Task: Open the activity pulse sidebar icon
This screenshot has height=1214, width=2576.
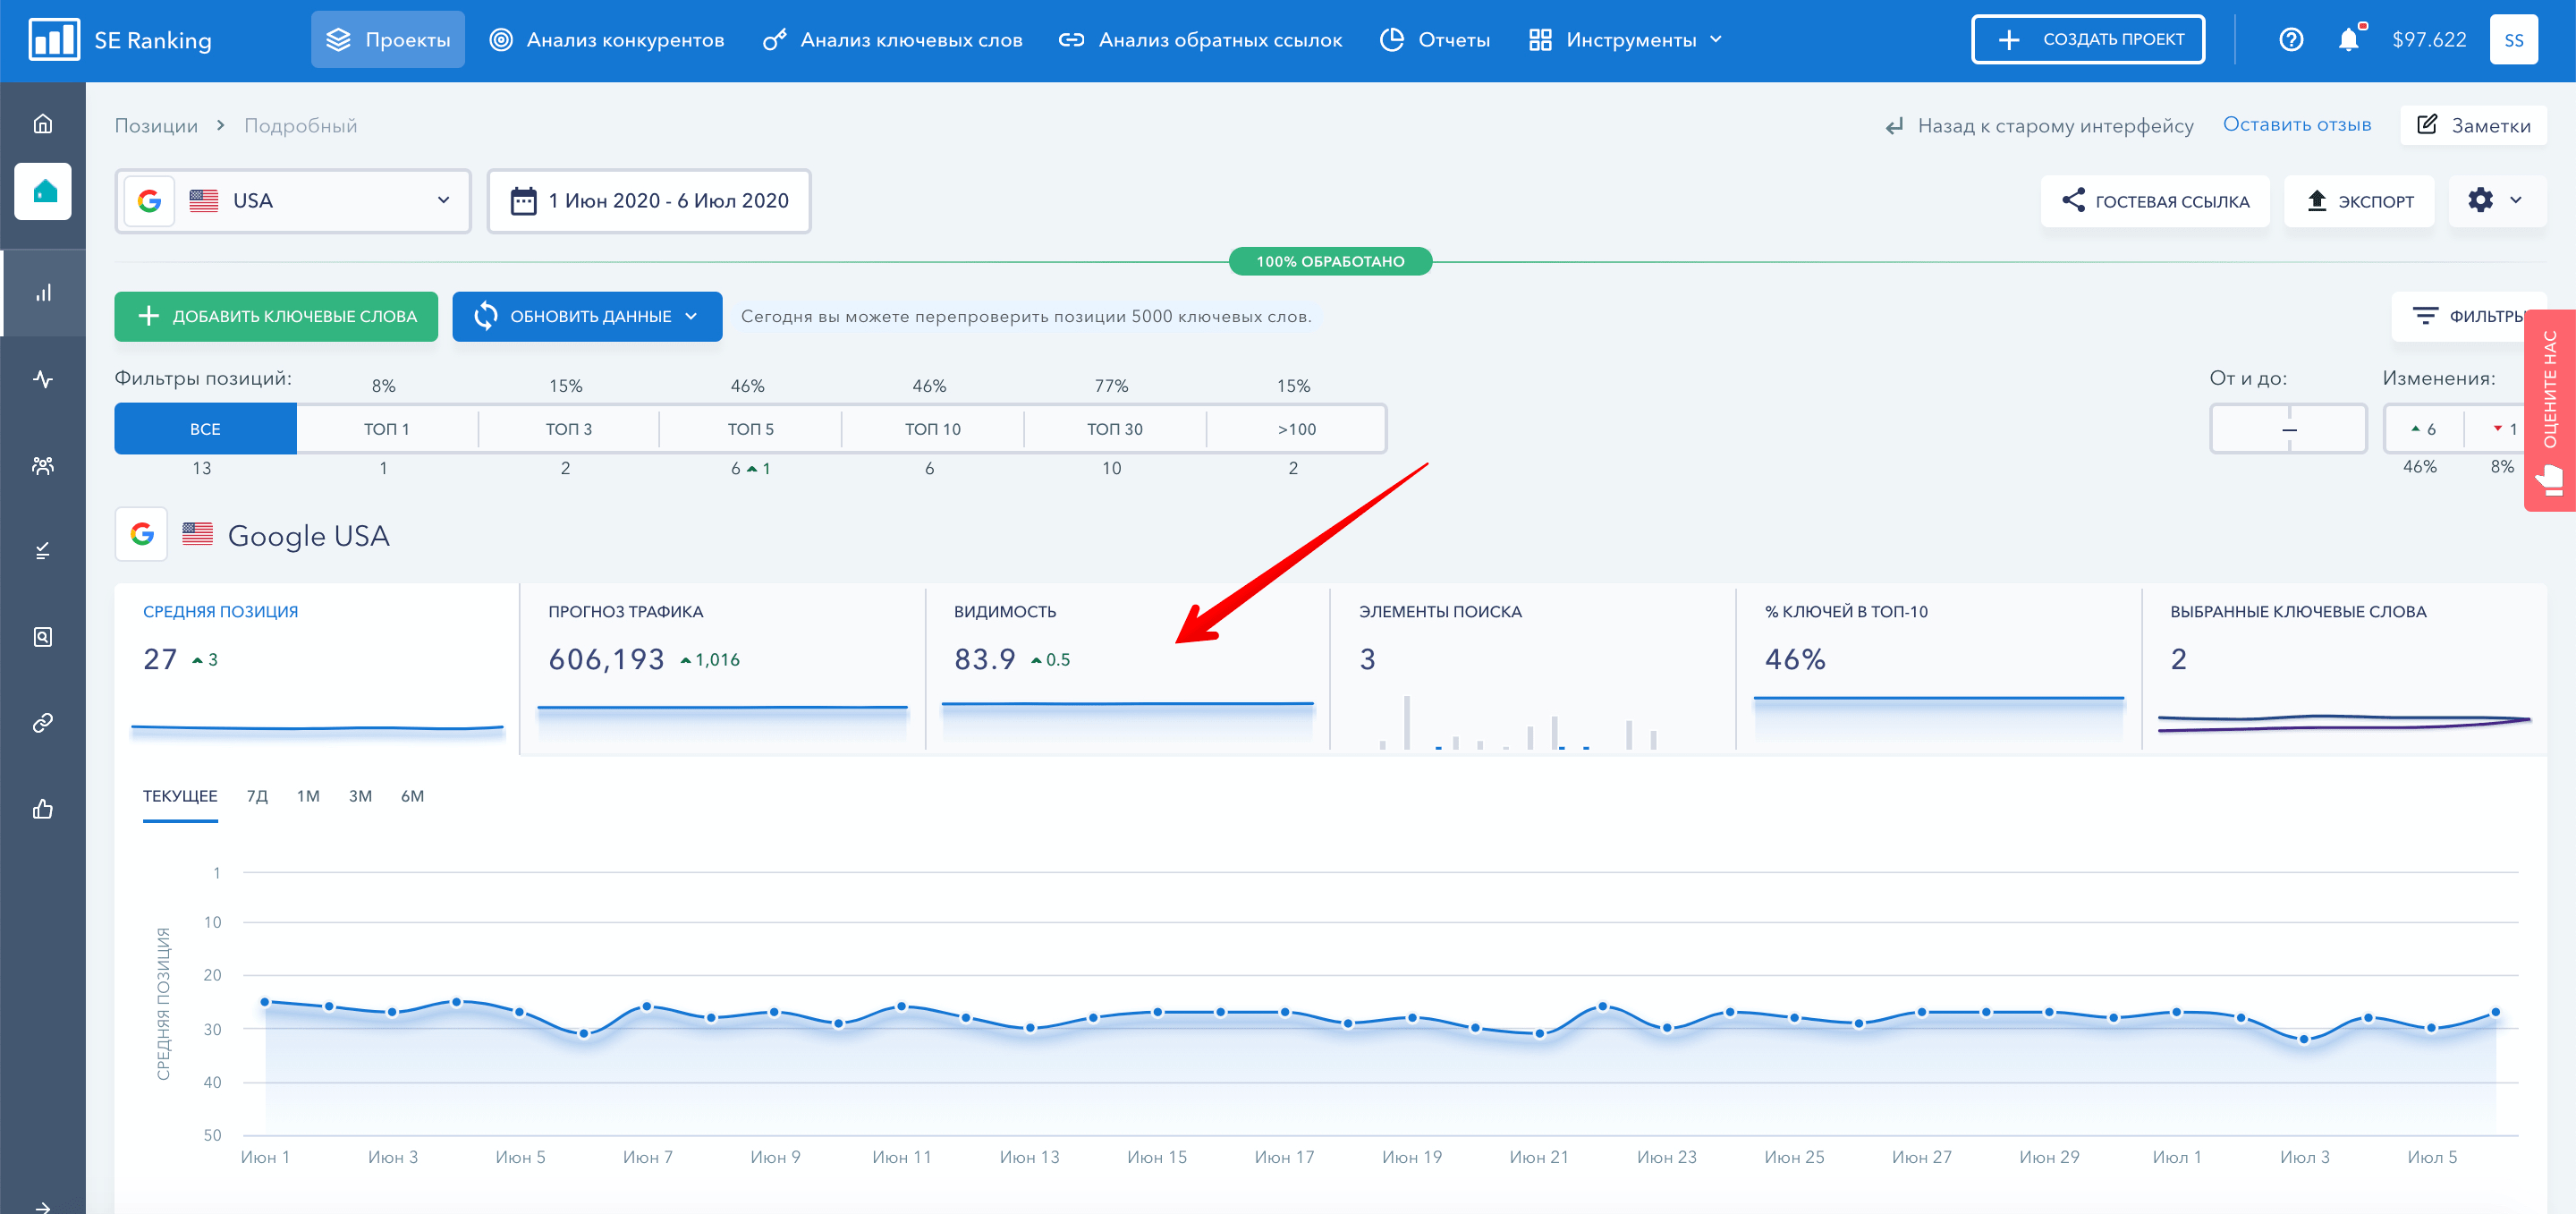Action: [x=43, y=379]
